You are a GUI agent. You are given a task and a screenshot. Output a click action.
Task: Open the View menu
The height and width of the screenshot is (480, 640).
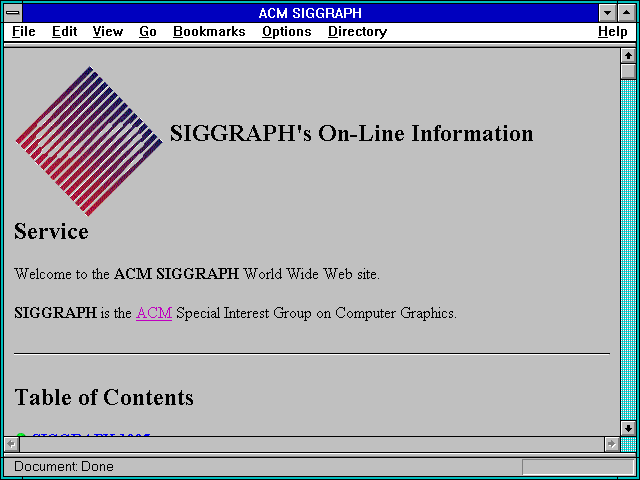coord(108,32)
